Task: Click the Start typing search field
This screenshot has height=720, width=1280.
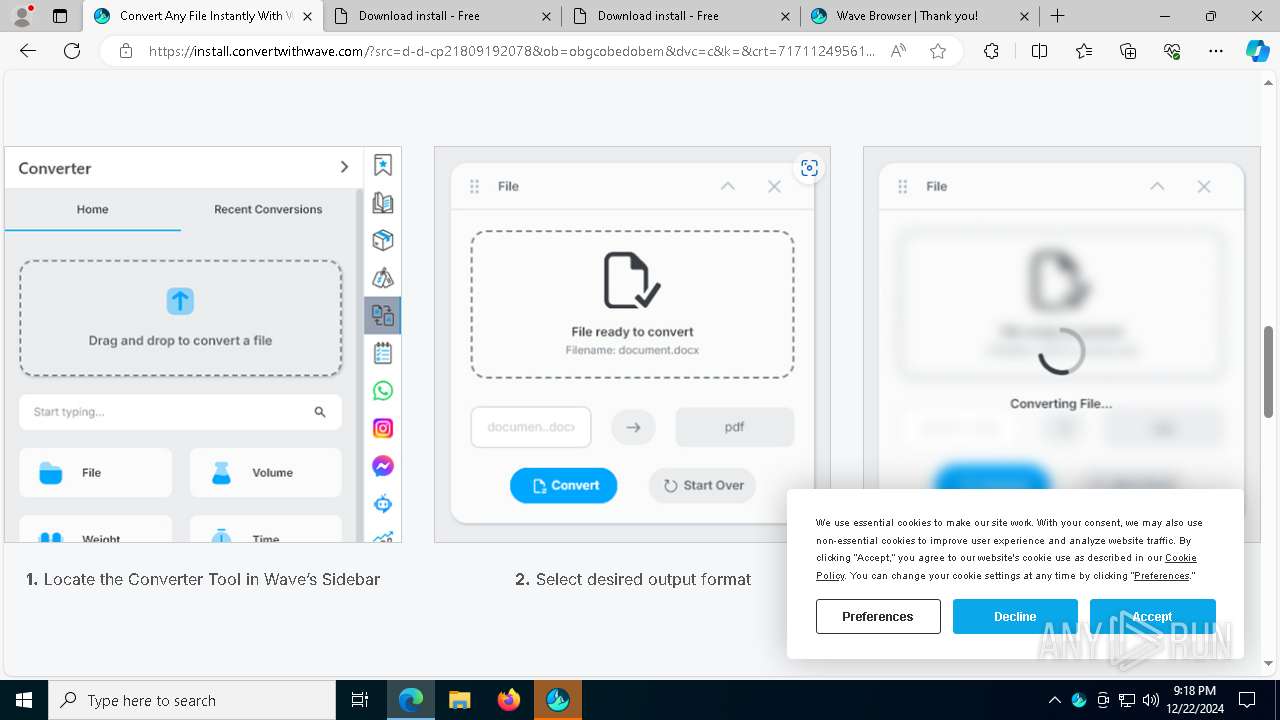Action: click(180, 412)
